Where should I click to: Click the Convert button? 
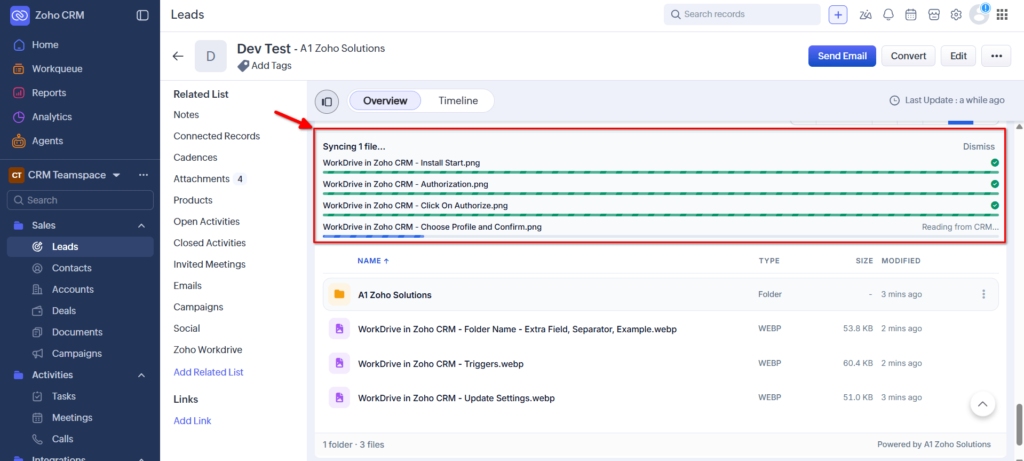(x=908, y=56)
